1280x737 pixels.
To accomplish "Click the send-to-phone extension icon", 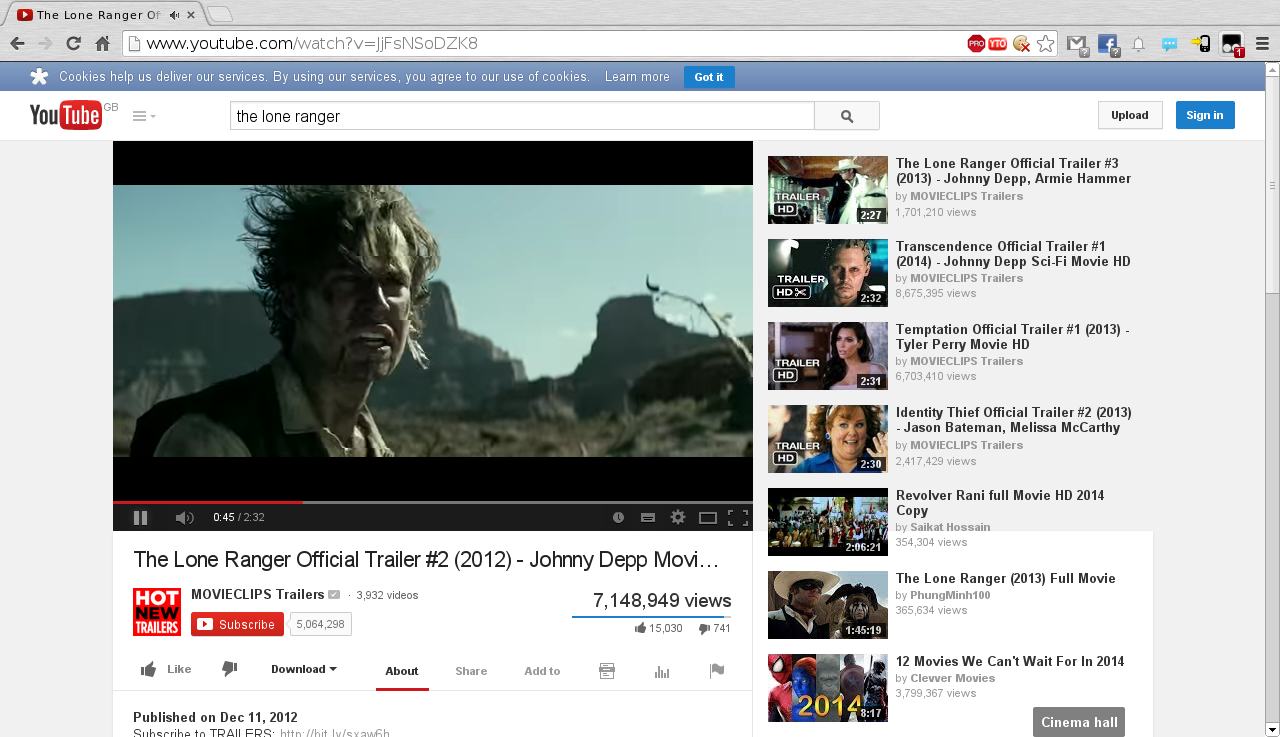I will coord(1201,44).
